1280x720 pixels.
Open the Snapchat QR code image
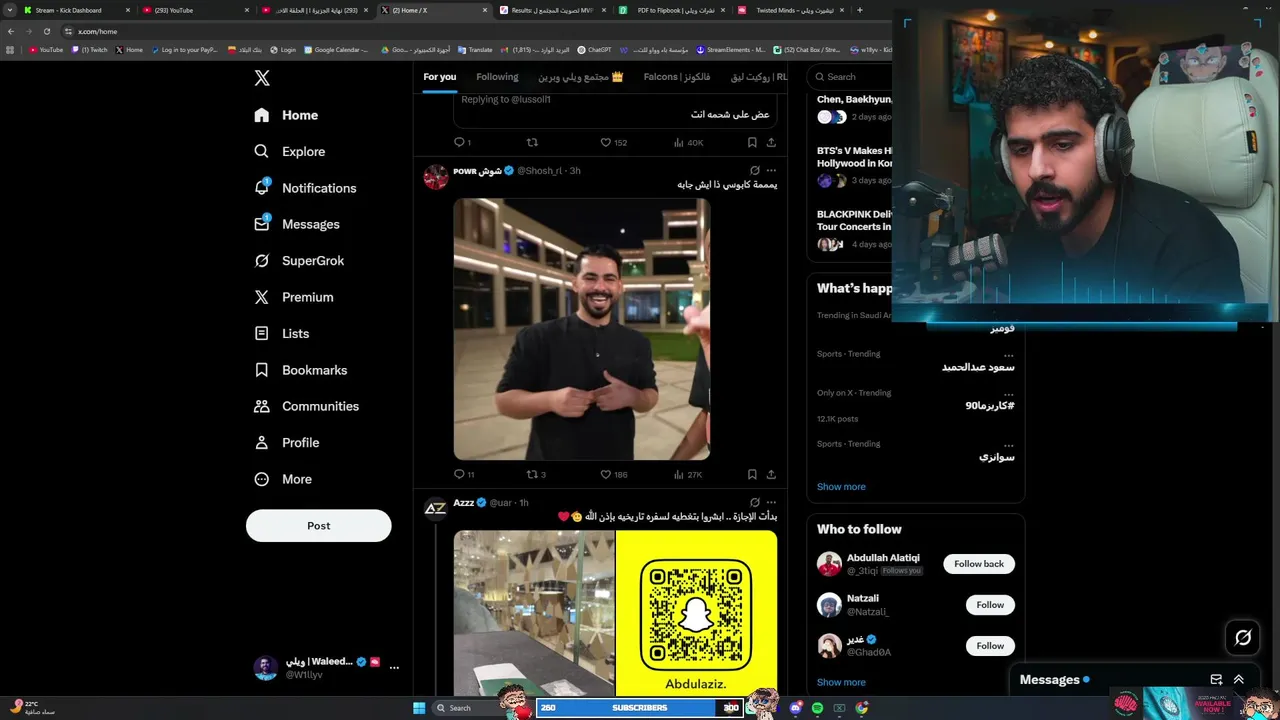pyautogui.click(x=697, y=613)
